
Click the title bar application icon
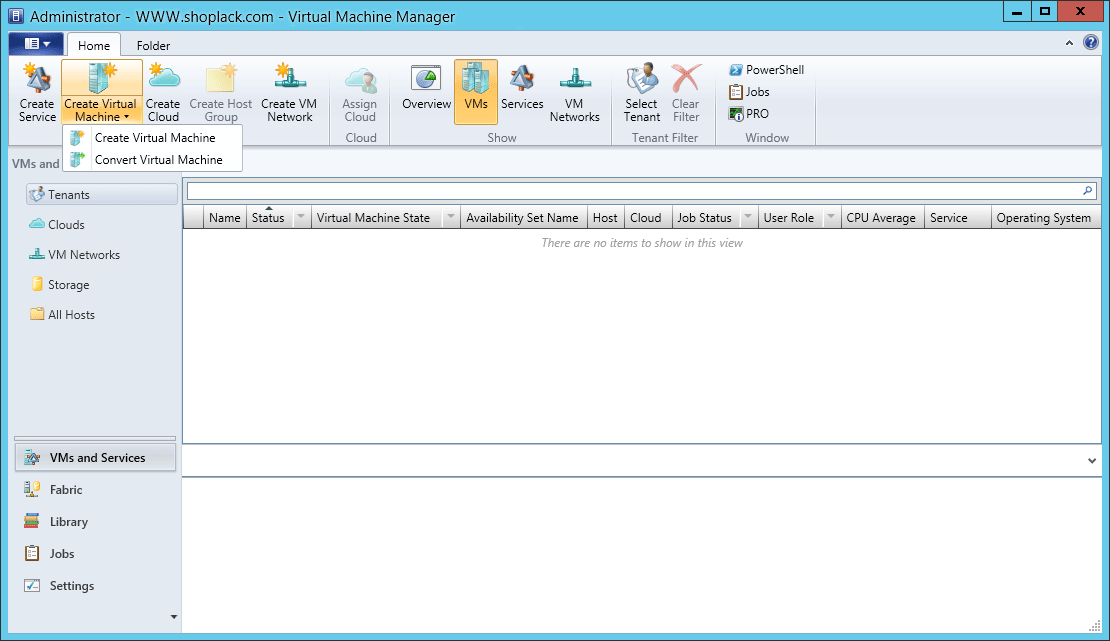[16, 16]
